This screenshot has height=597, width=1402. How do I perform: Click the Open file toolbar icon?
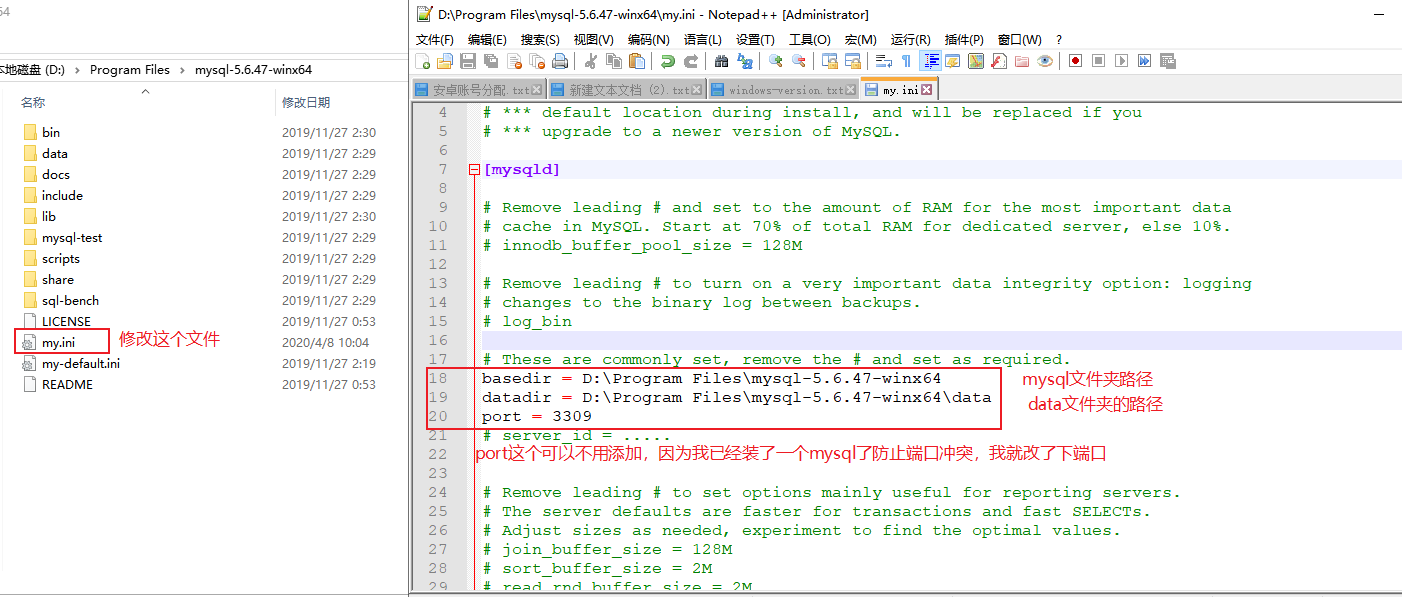tap(445, 61)
